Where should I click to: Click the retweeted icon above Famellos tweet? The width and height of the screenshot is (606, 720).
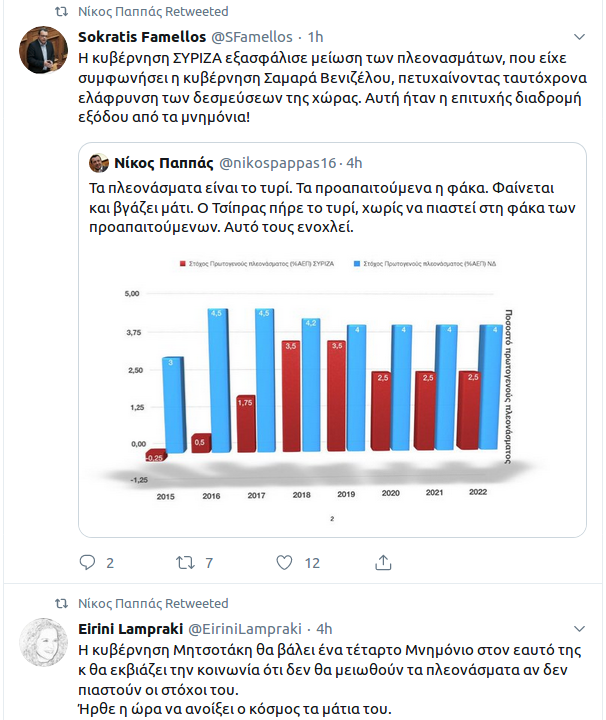tap(62, 11)
